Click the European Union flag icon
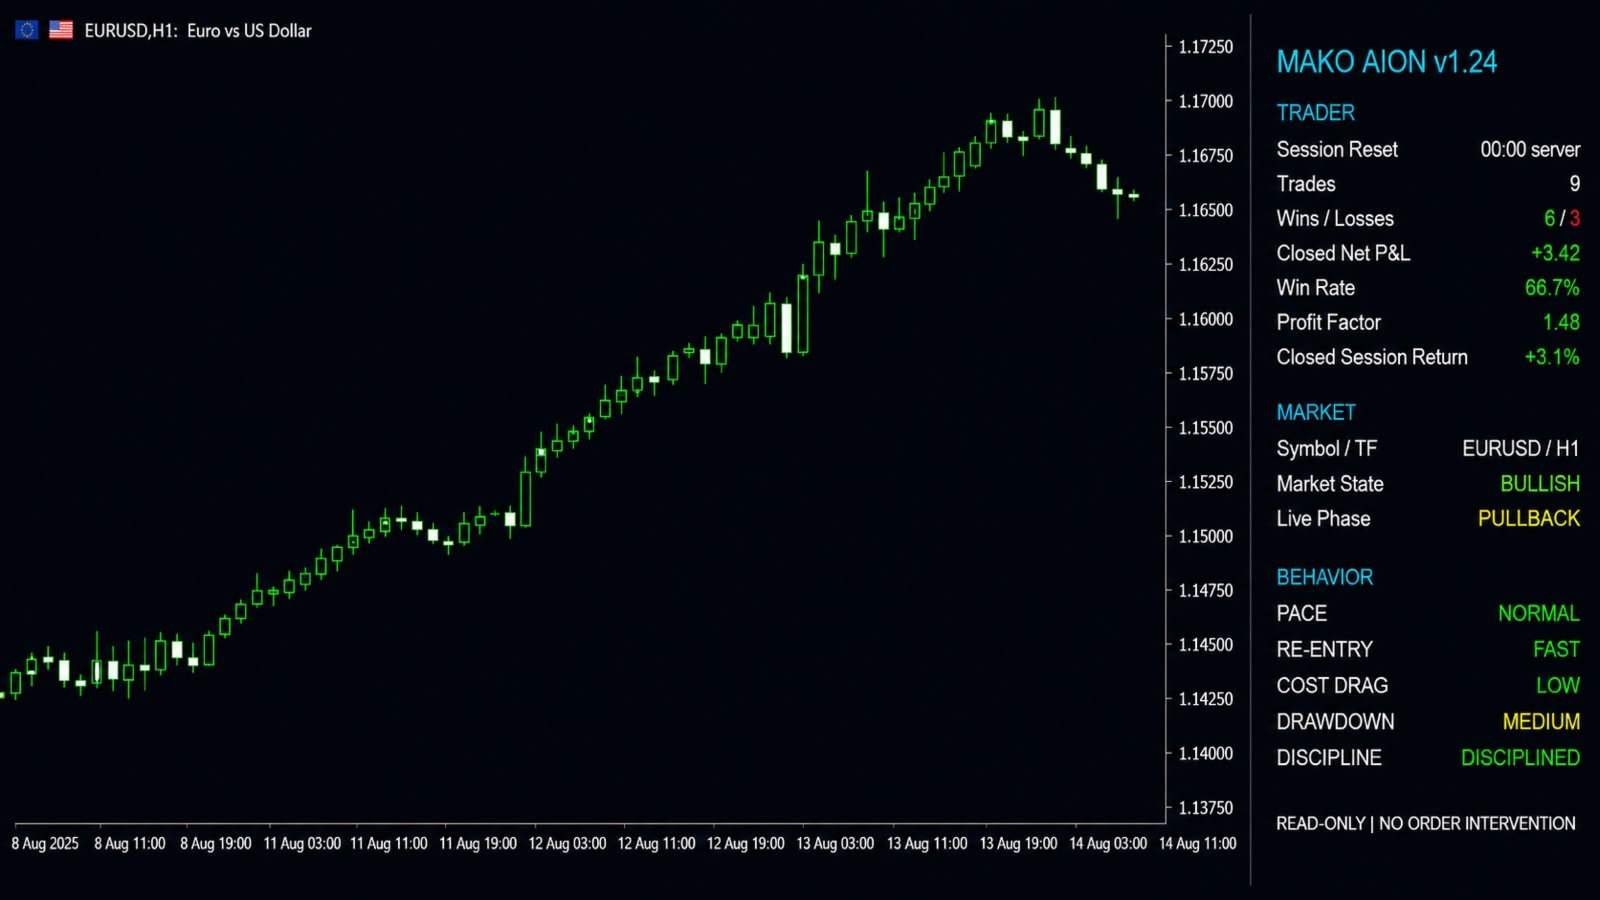 pos(27,30)
